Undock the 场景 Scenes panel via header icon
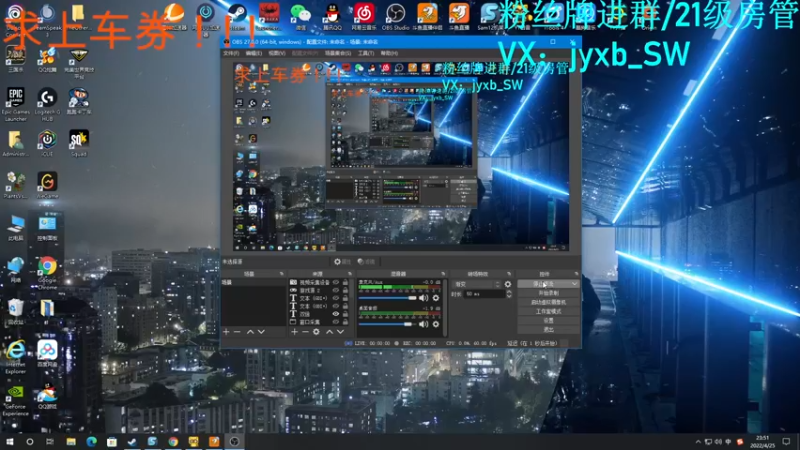 pyautogui.click(x=282, y=274)
